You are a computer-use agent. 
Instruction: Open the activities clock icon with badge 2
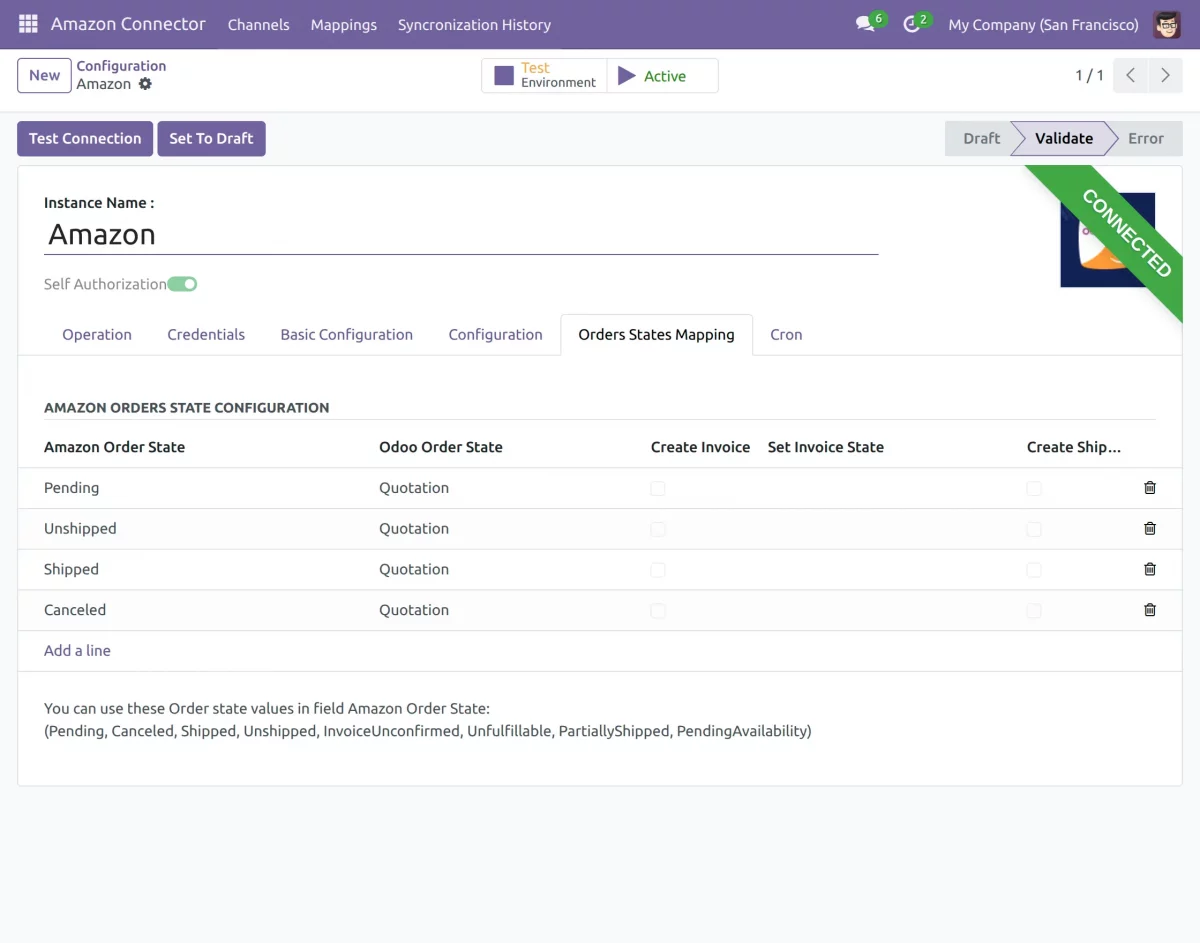point(911,24)
